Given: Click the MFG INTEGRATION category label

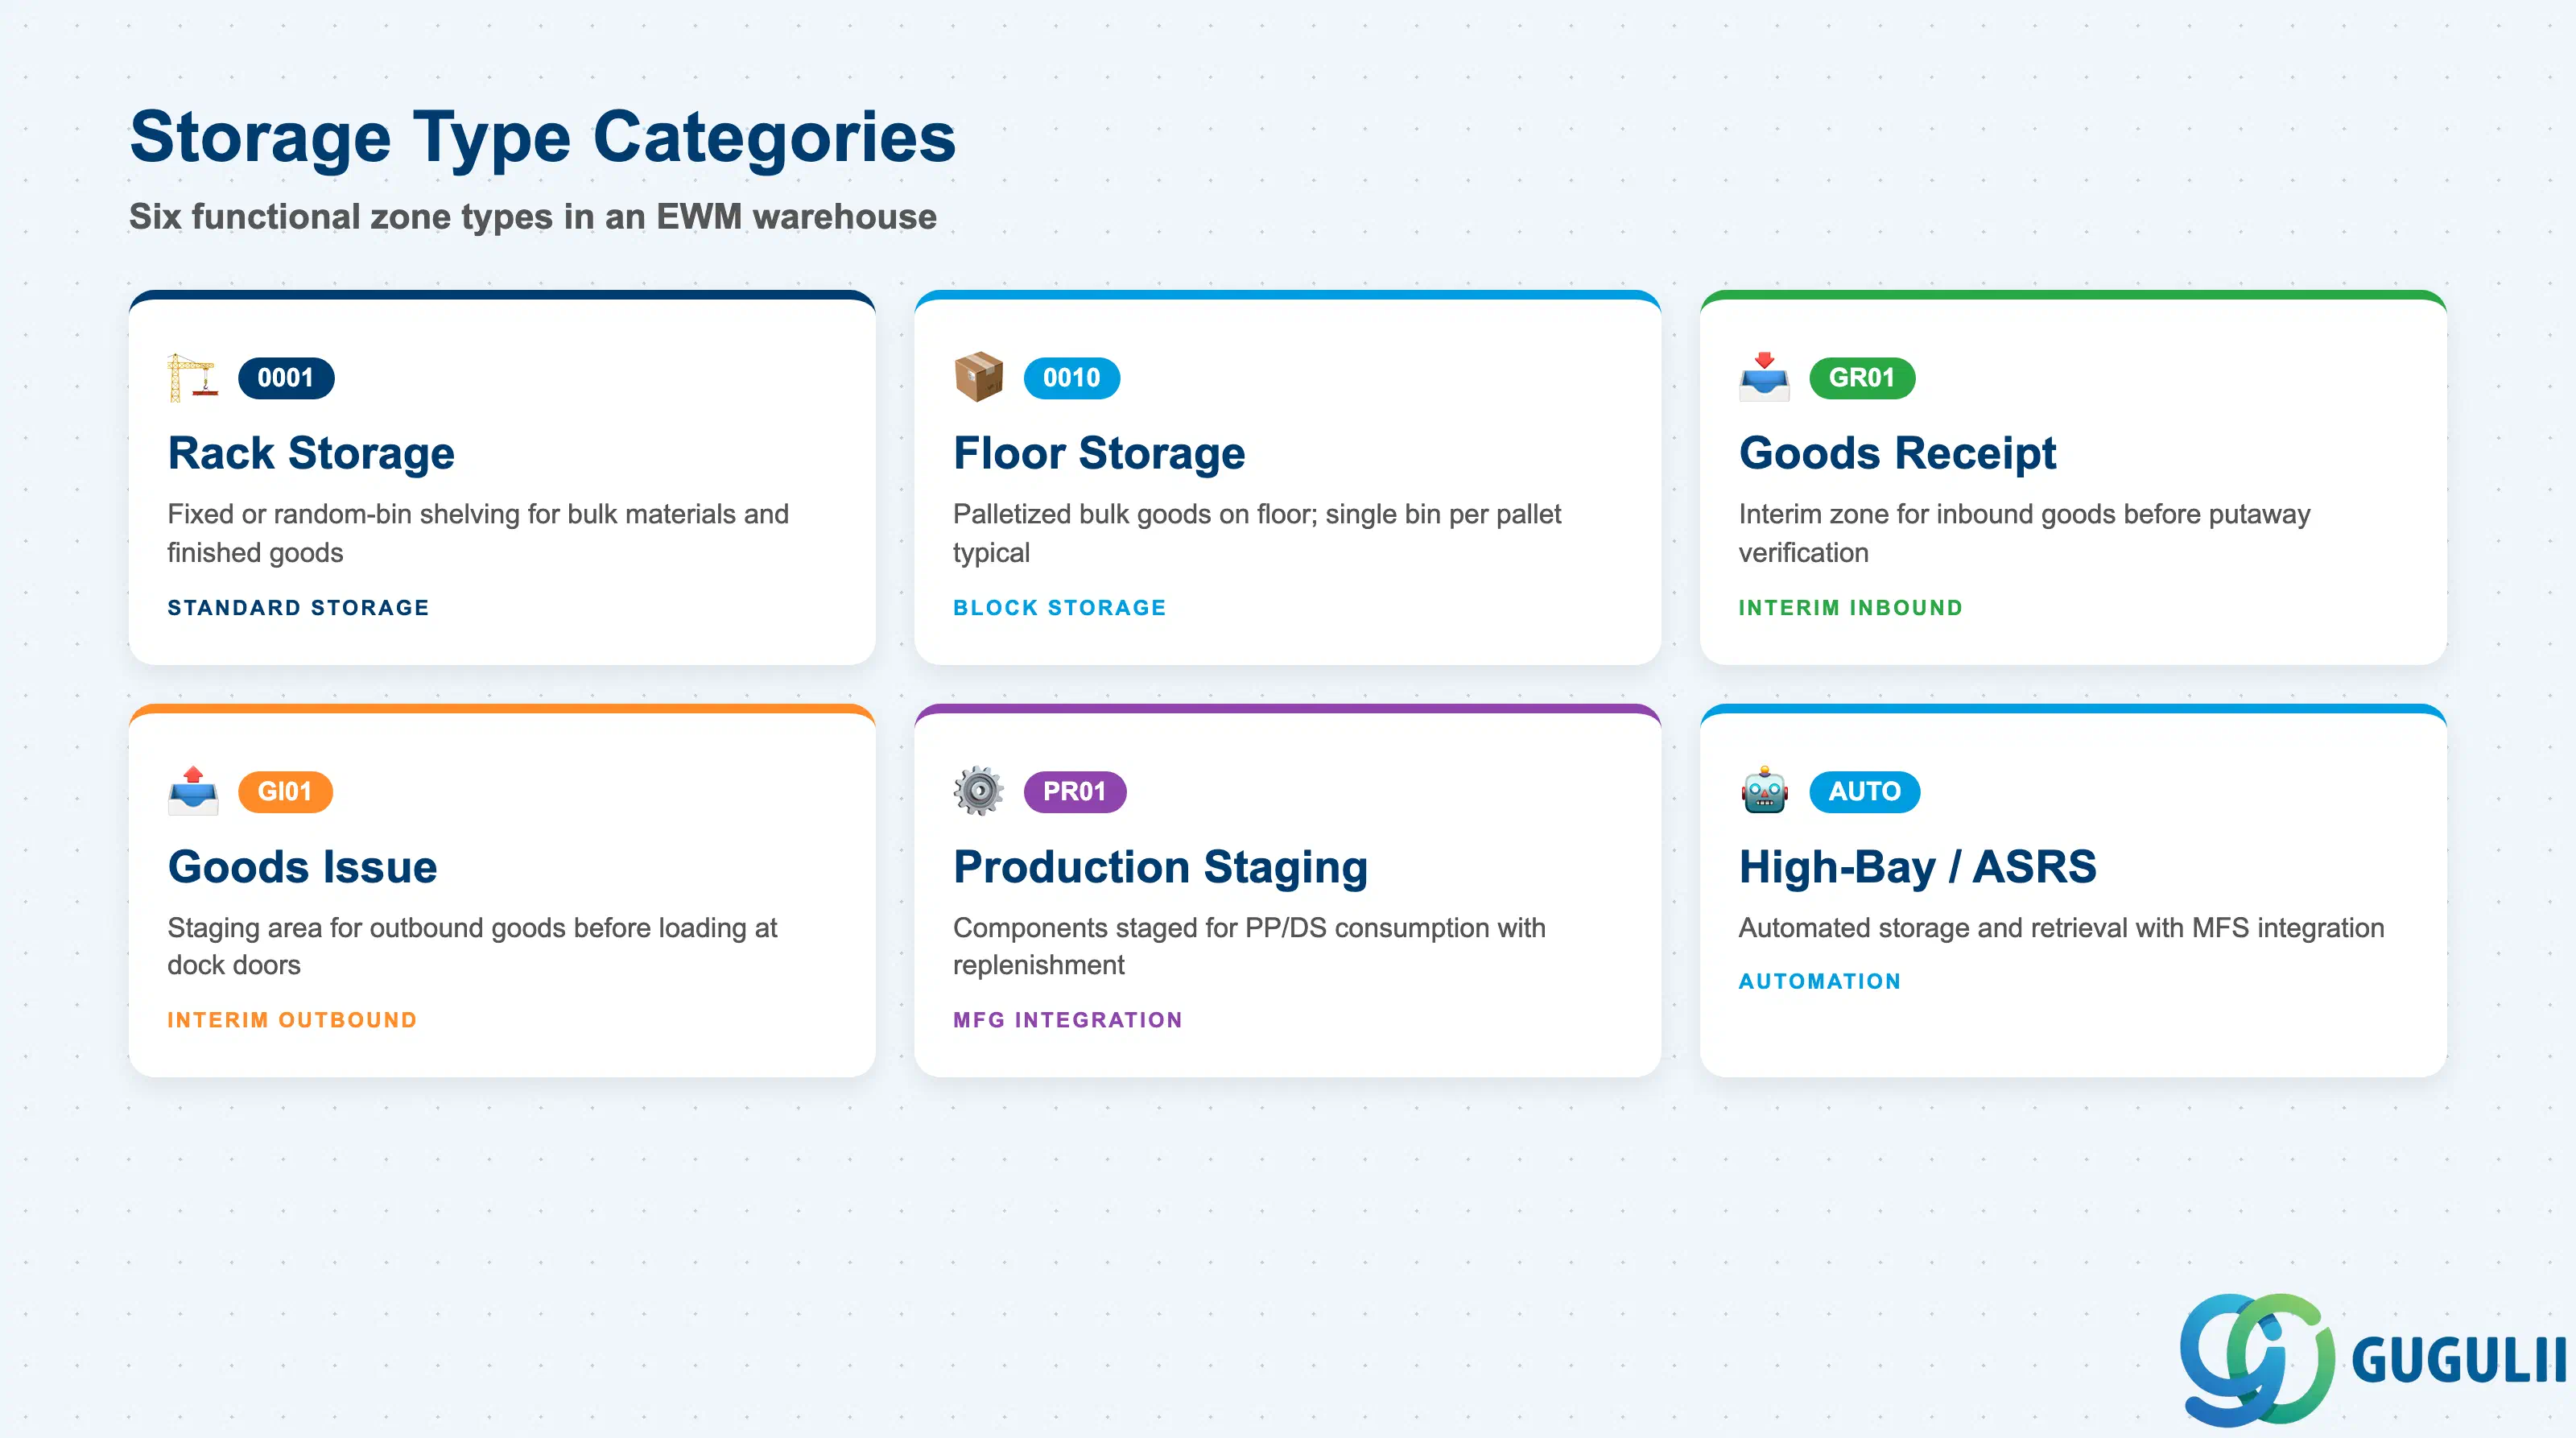Looking at the screenshot, I should 1067,1020.
